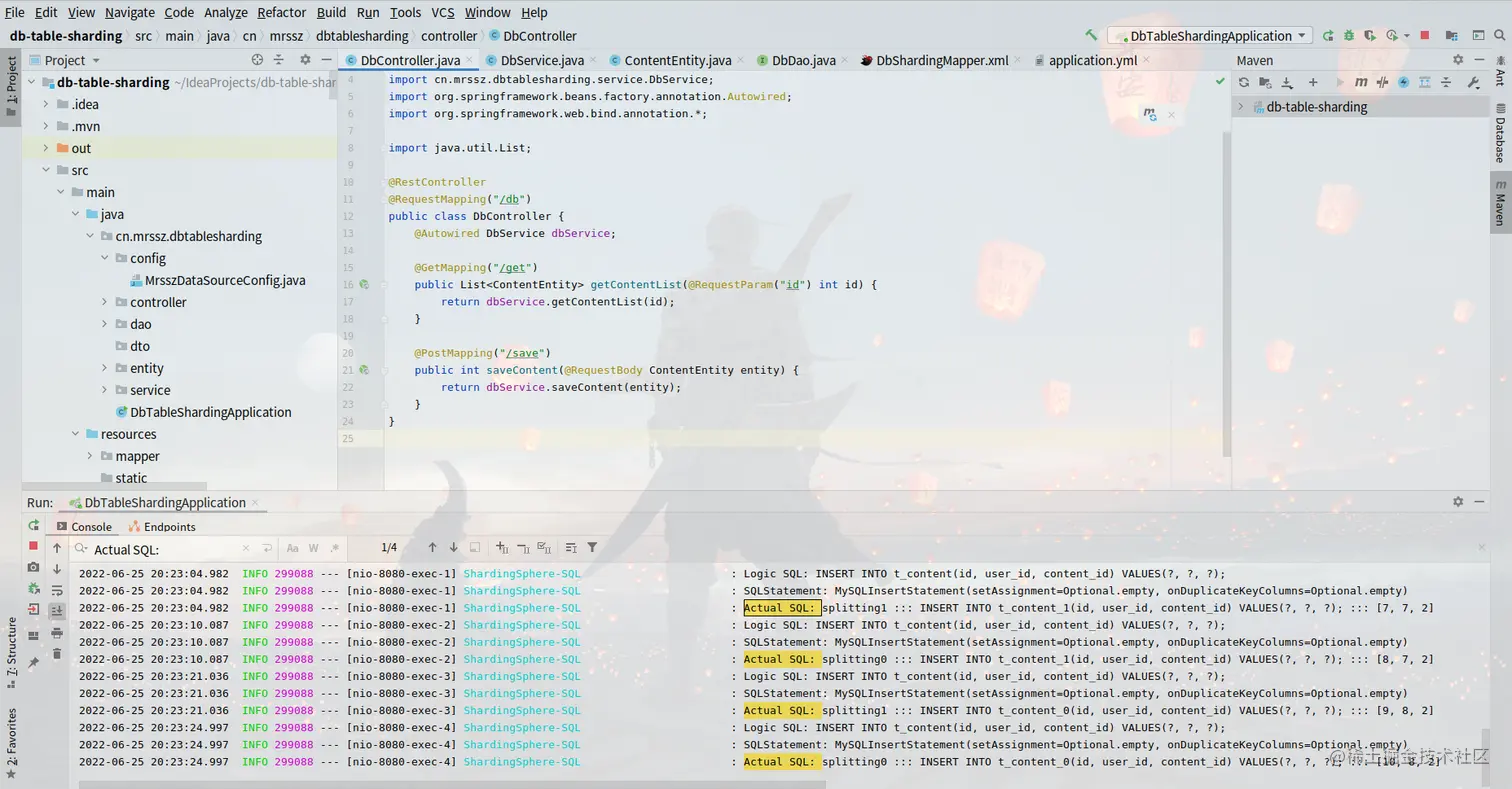Switch to the DbService.java tab
1512x789 pixels.
click(x=543, y=60)
